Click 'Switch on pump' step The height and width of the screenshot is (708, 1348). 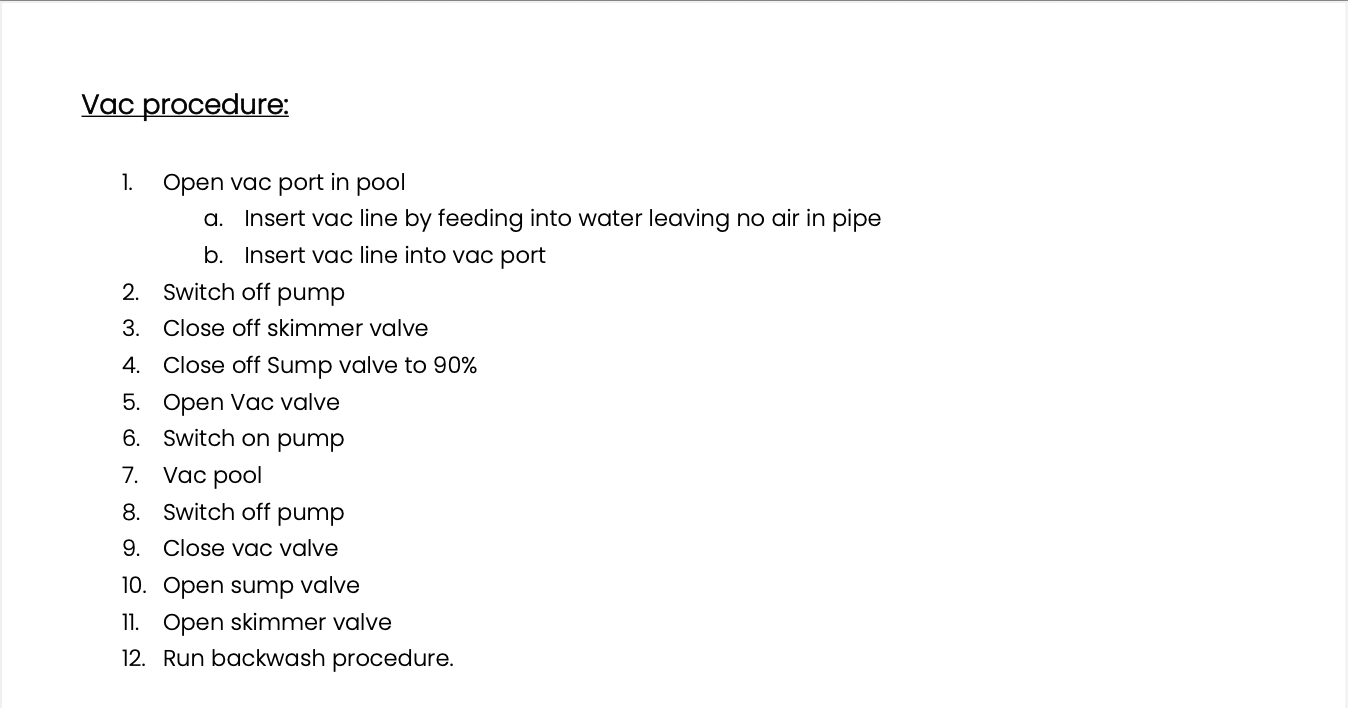(x=254, y=439)
